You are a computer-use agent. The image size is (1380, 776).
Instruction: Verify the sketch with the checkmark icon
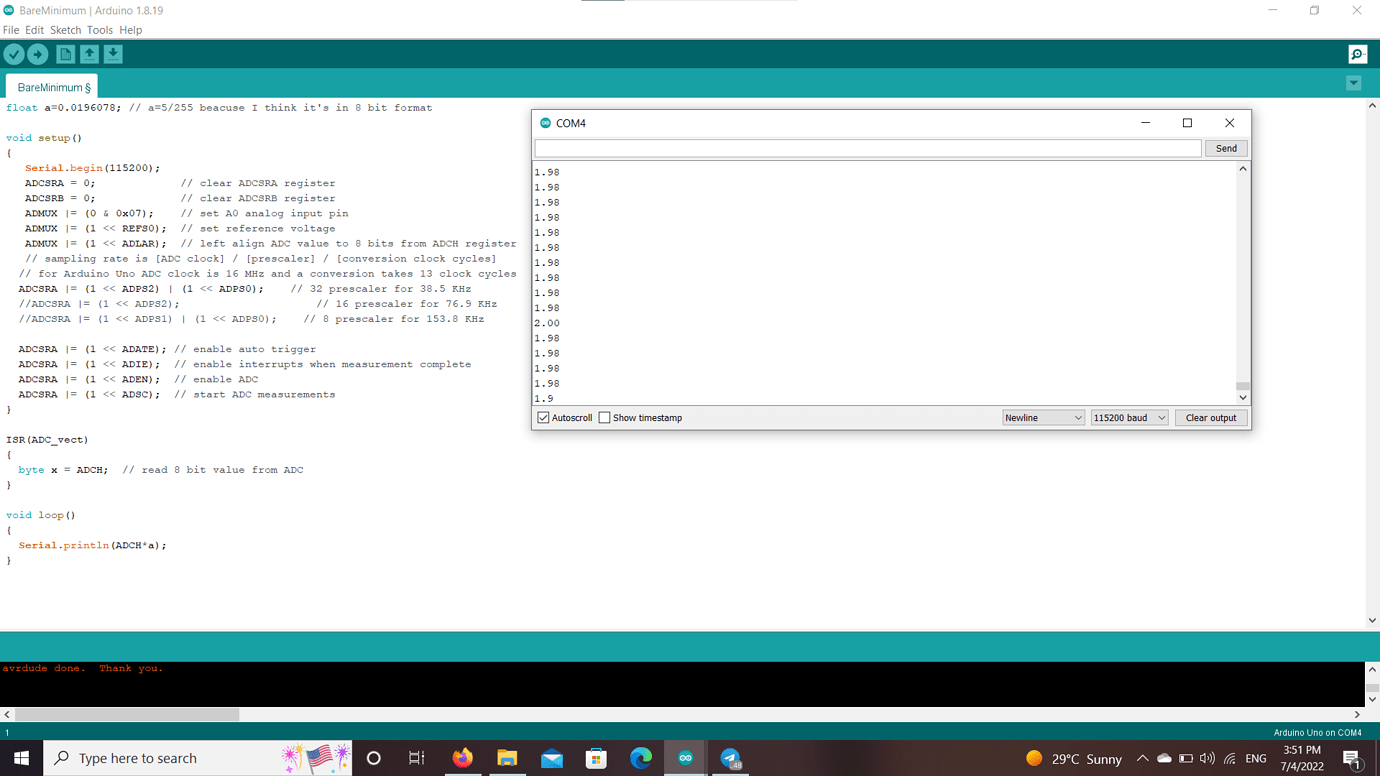click(x=14, y=54)
